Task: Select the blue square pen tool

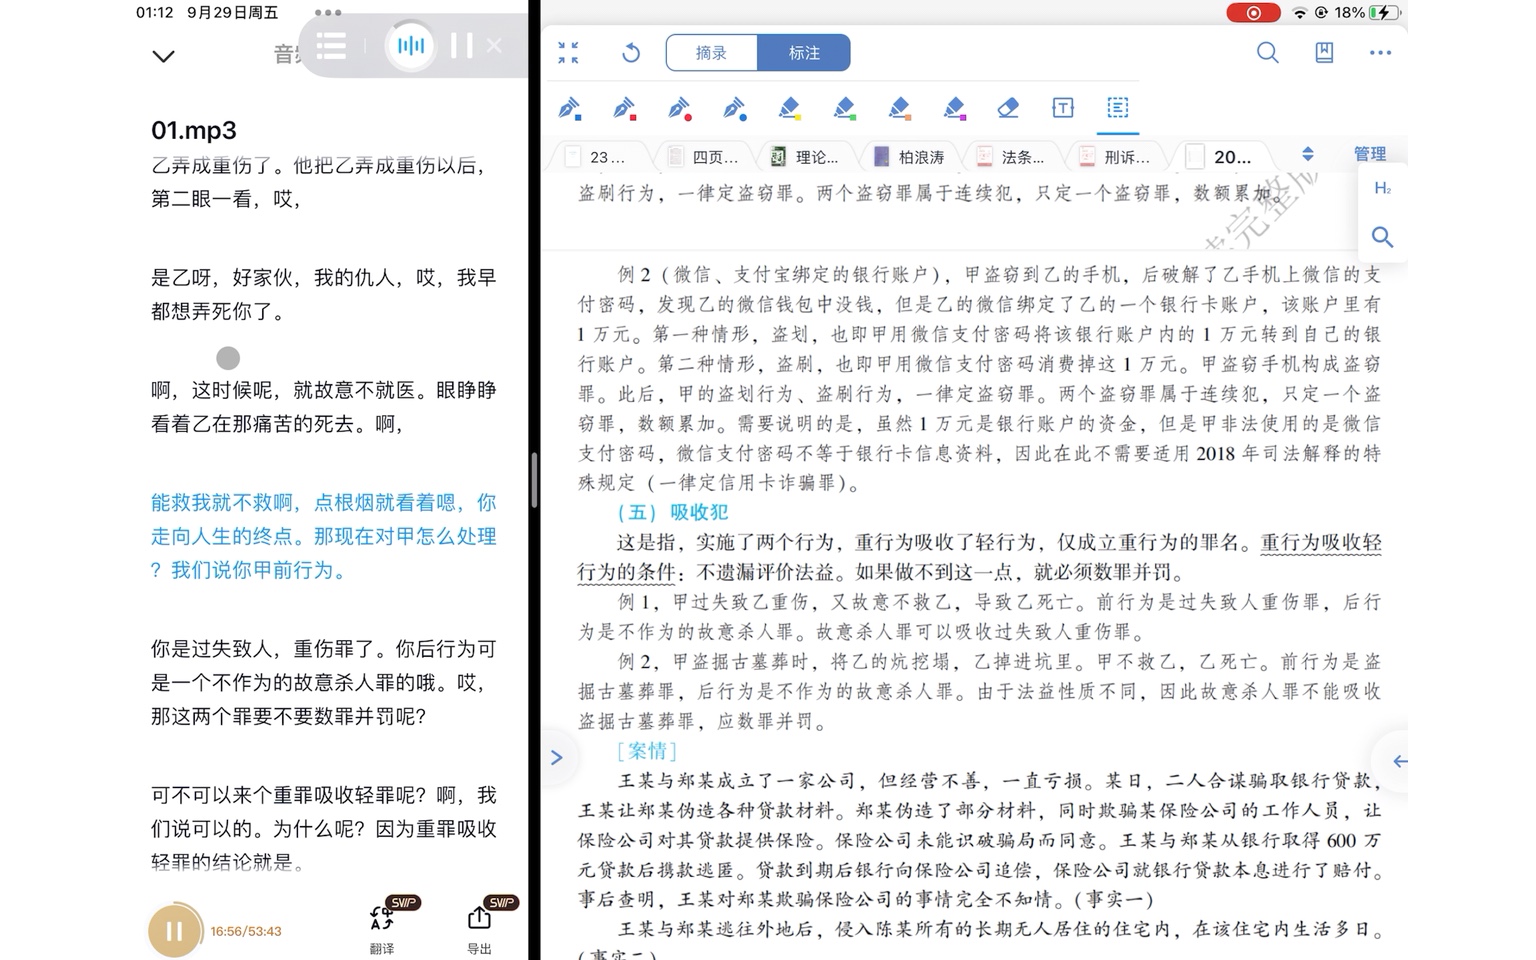Action: (x=570, y=108)
